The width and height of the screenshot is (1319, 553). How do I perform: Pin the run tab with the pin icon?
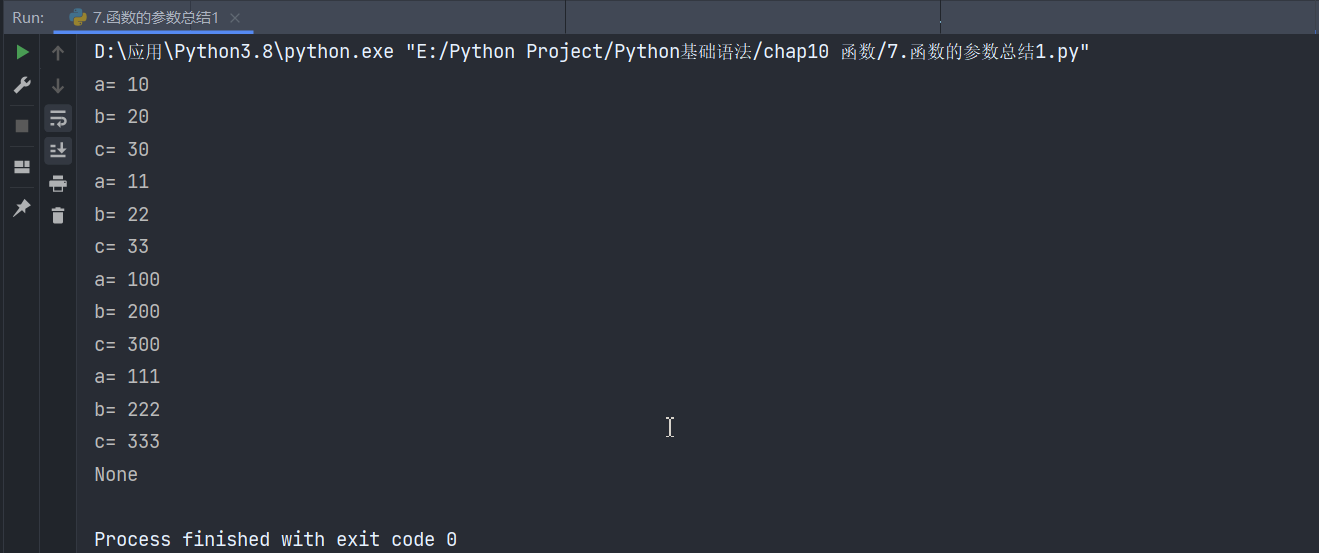pyautogui.click(x=22, y=207)
